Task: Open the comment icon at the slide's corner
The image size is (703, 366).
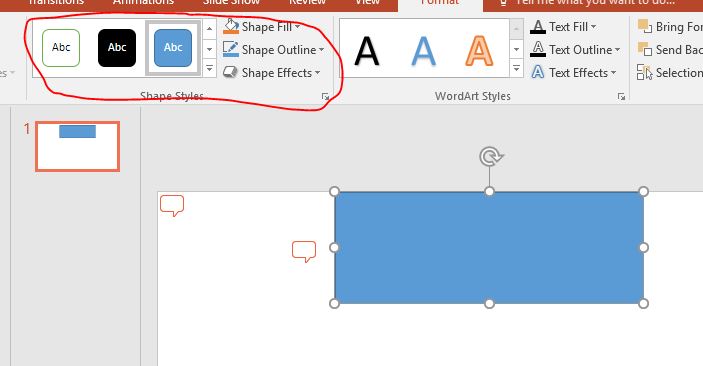Action: [172, 205]
